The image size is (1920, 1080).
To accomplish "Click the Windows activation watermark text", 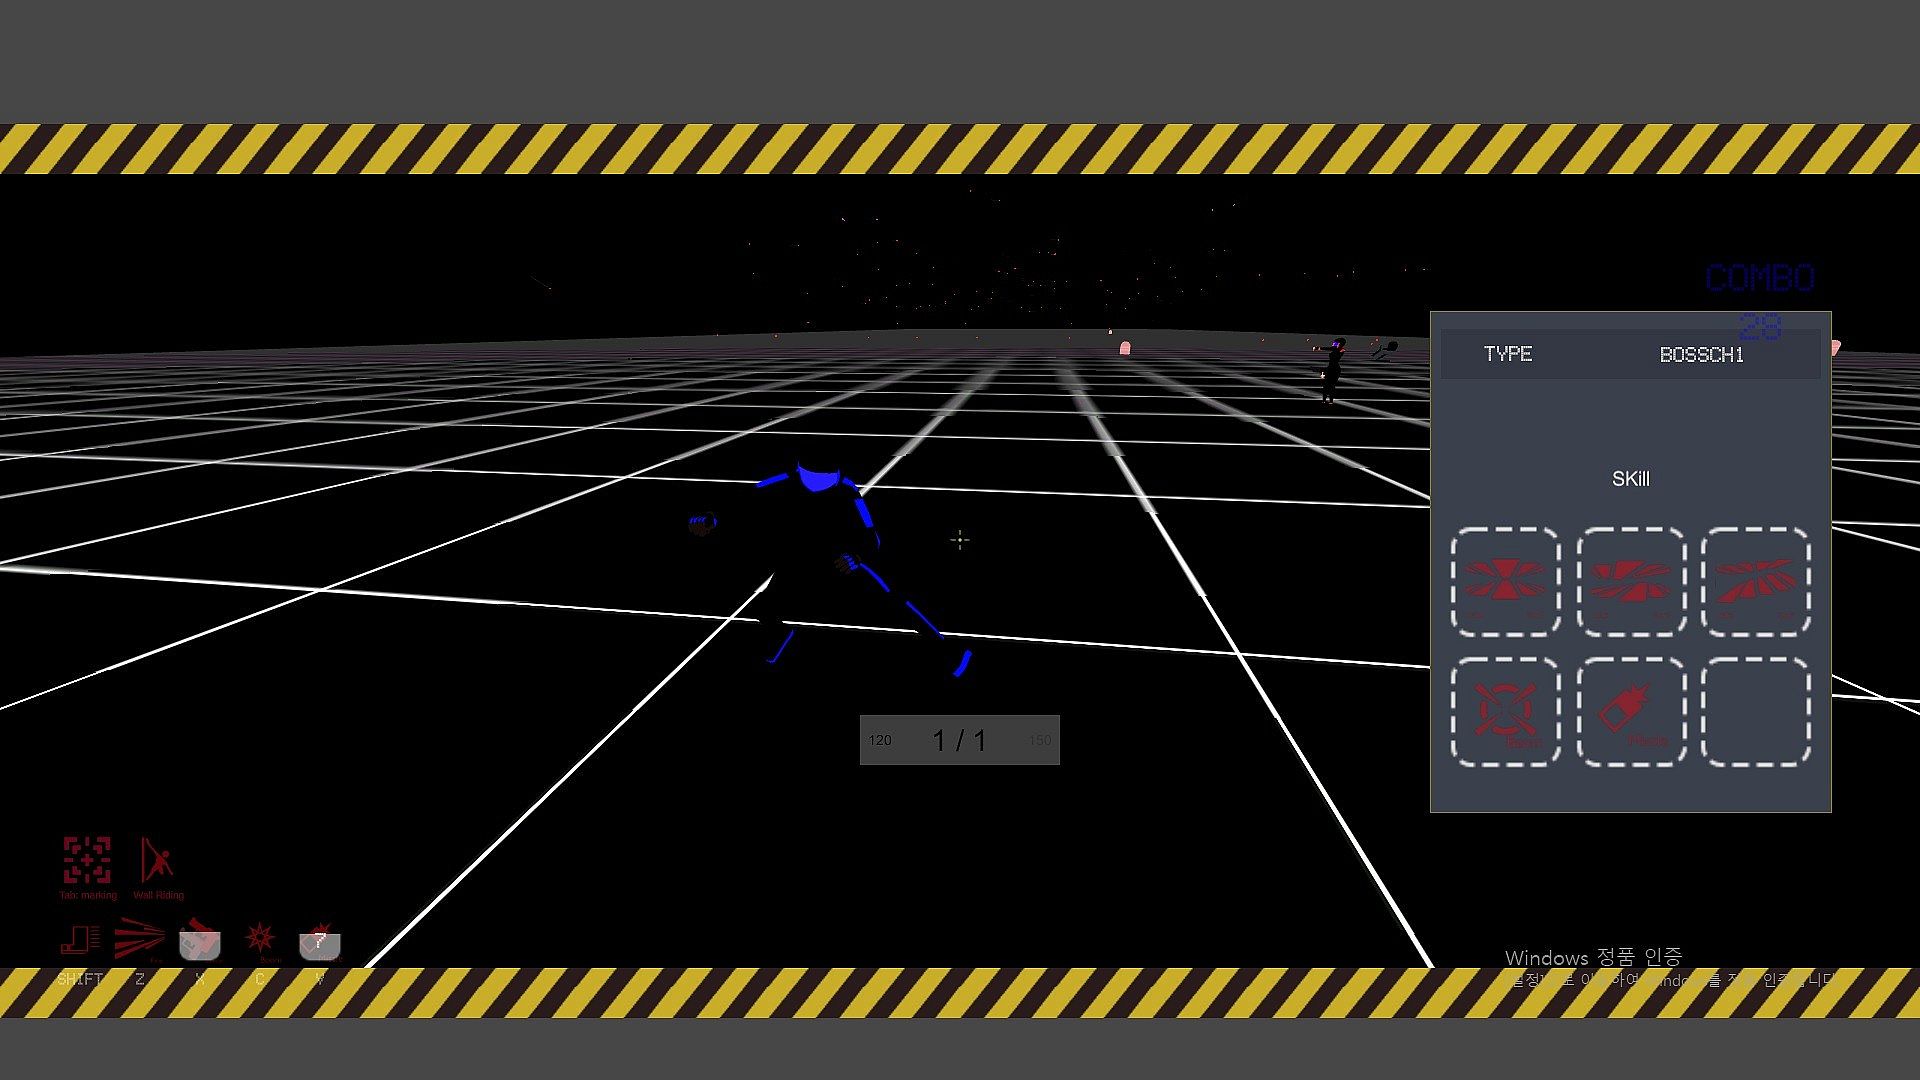I will [x=1593, y=958].
